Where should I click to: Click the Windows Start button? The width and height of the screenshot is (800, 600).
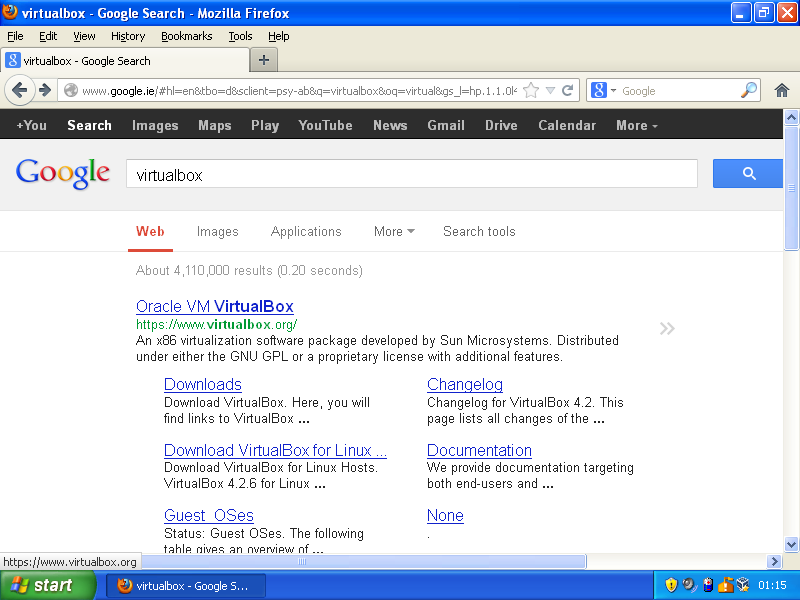tap(48, 585)
